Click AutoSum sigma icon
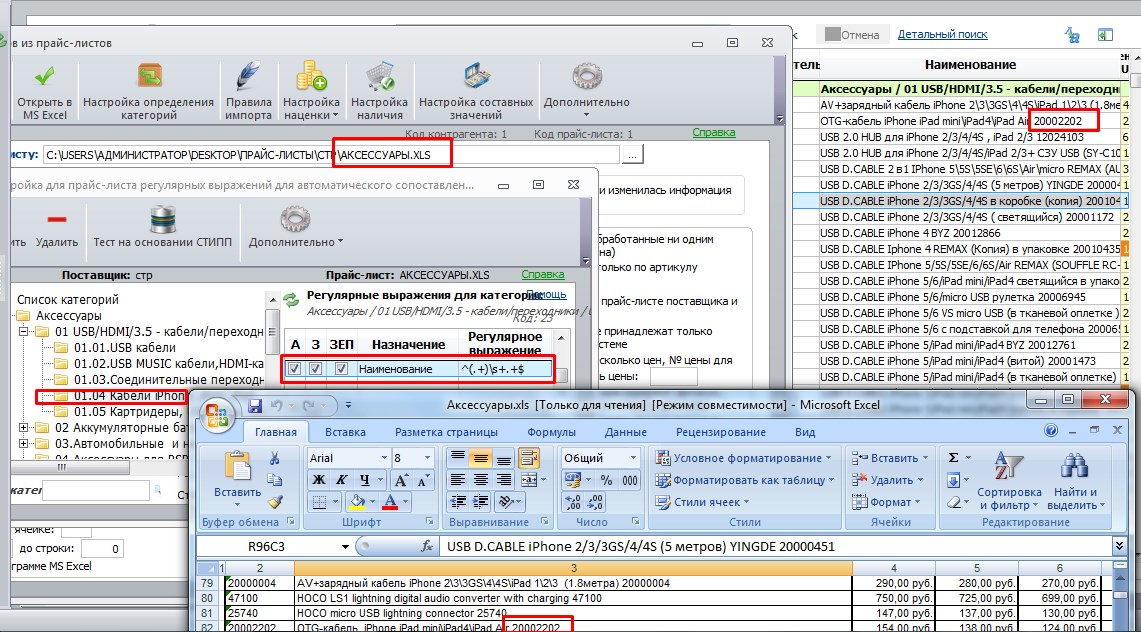This screenshot has width=1141, height=632. (x=953, y=457)
